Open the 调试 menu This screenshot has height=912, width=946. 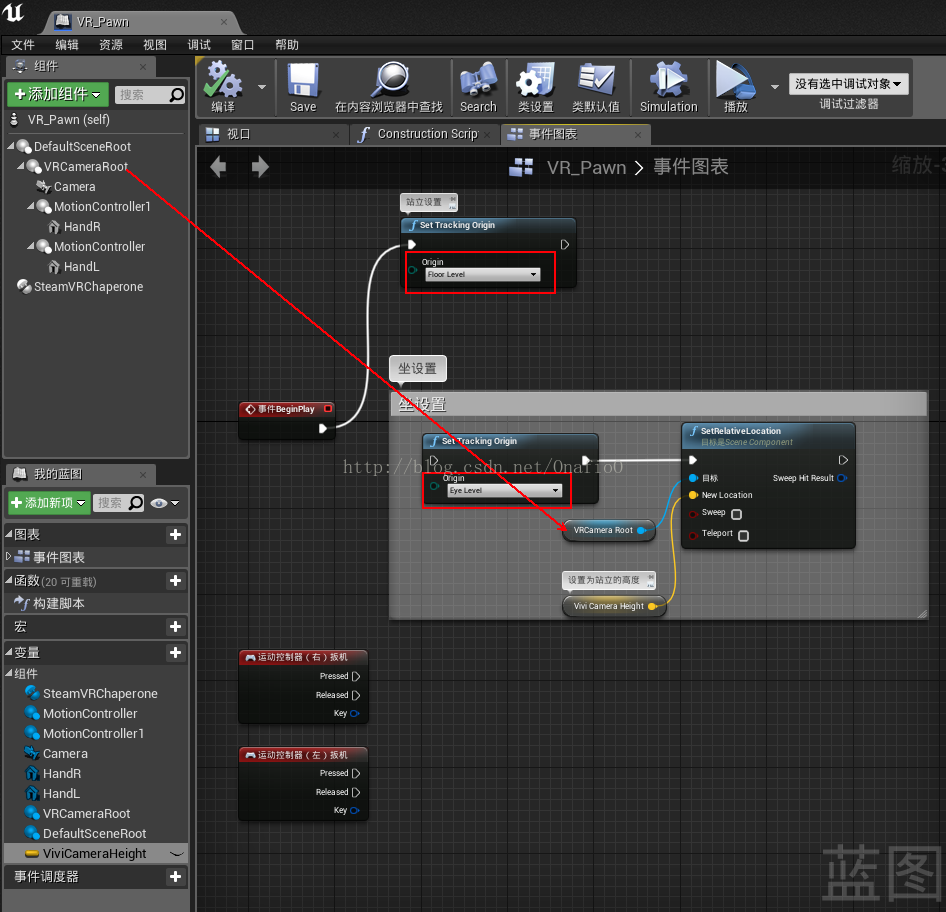click(199, 45)
